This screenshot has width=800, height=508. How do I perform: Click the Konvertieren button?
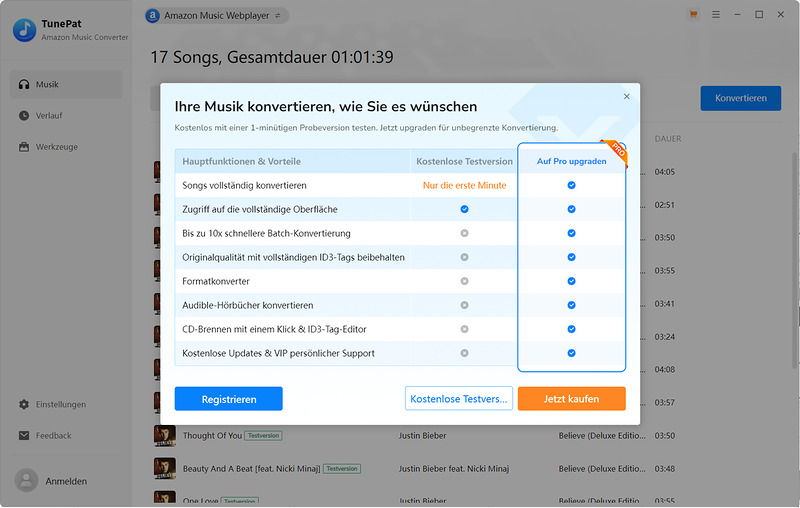740,98
